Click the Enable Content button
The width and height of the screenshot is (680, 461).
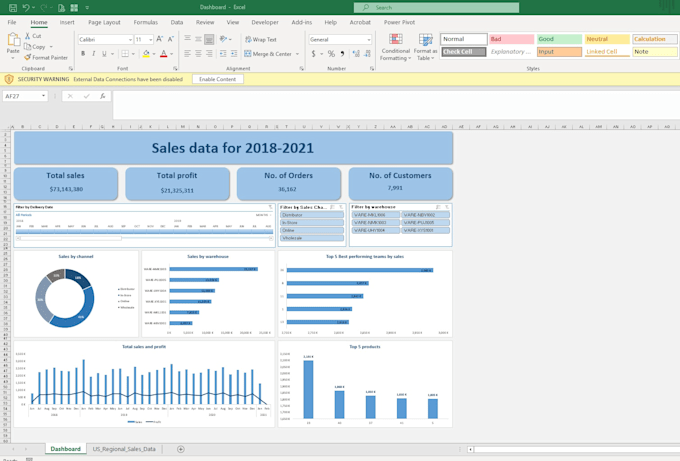pos(217,79)
